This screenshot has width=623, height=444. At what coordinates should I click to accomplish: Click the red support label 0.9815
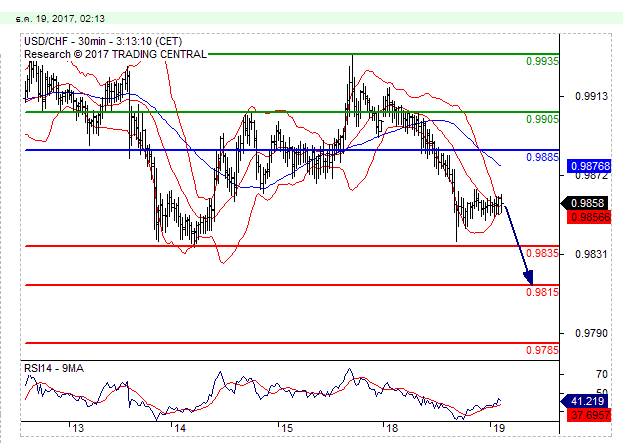542,293
